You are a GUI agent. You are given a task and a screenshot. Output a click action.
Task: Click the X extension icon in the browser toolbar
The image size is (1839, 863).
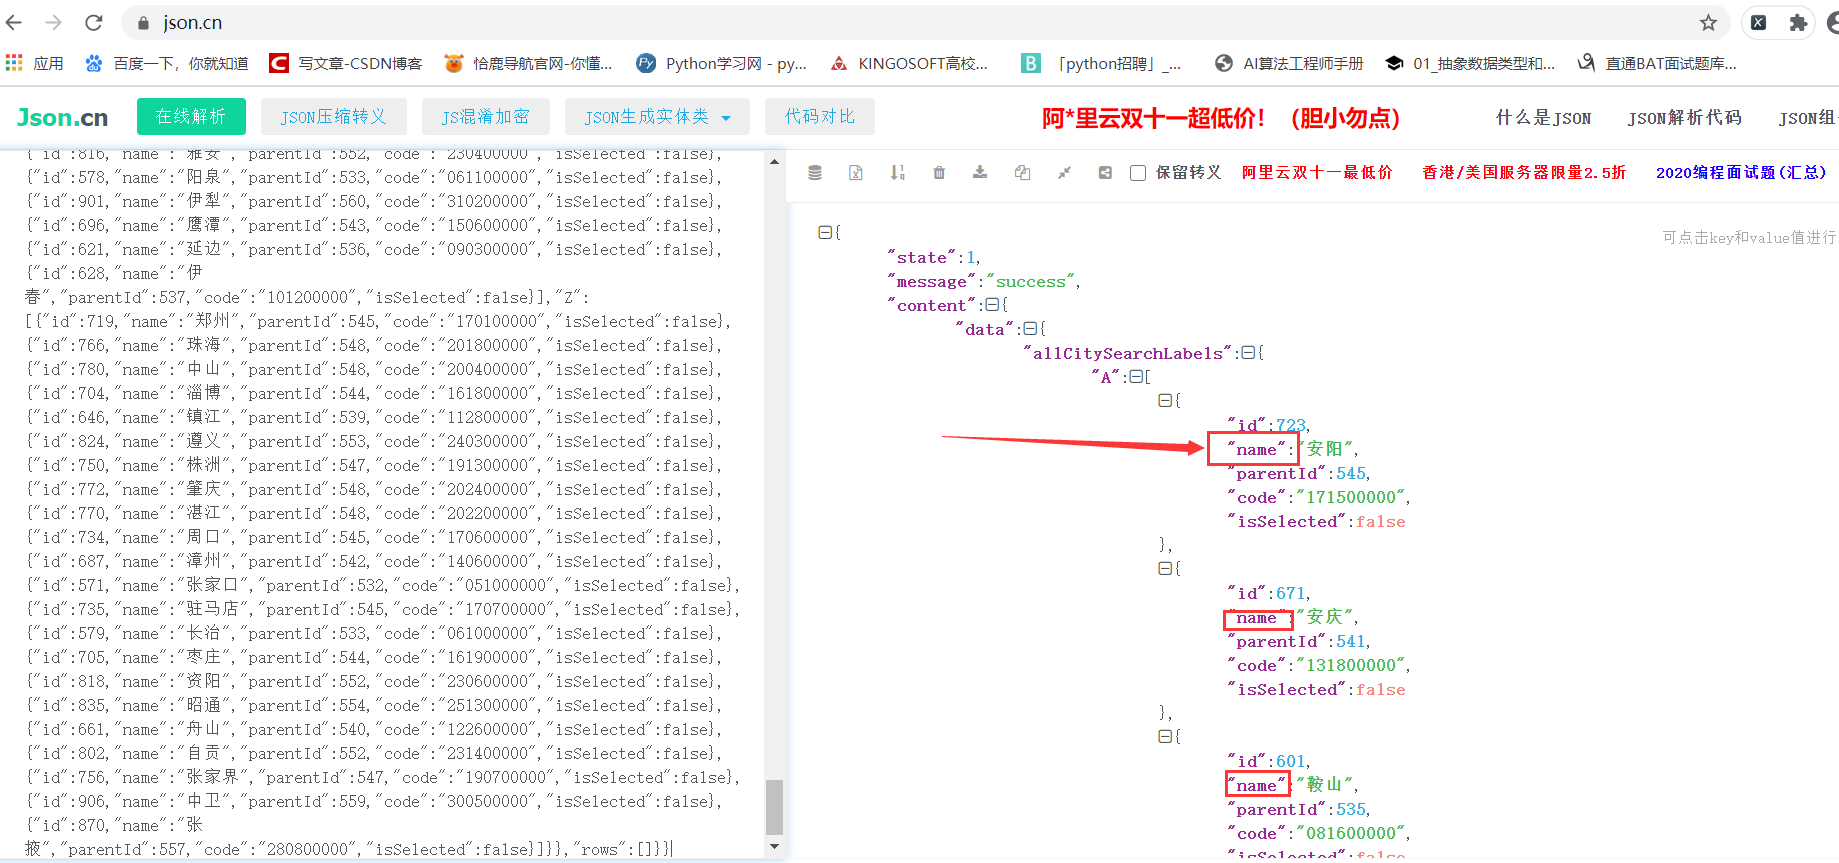1759,22
